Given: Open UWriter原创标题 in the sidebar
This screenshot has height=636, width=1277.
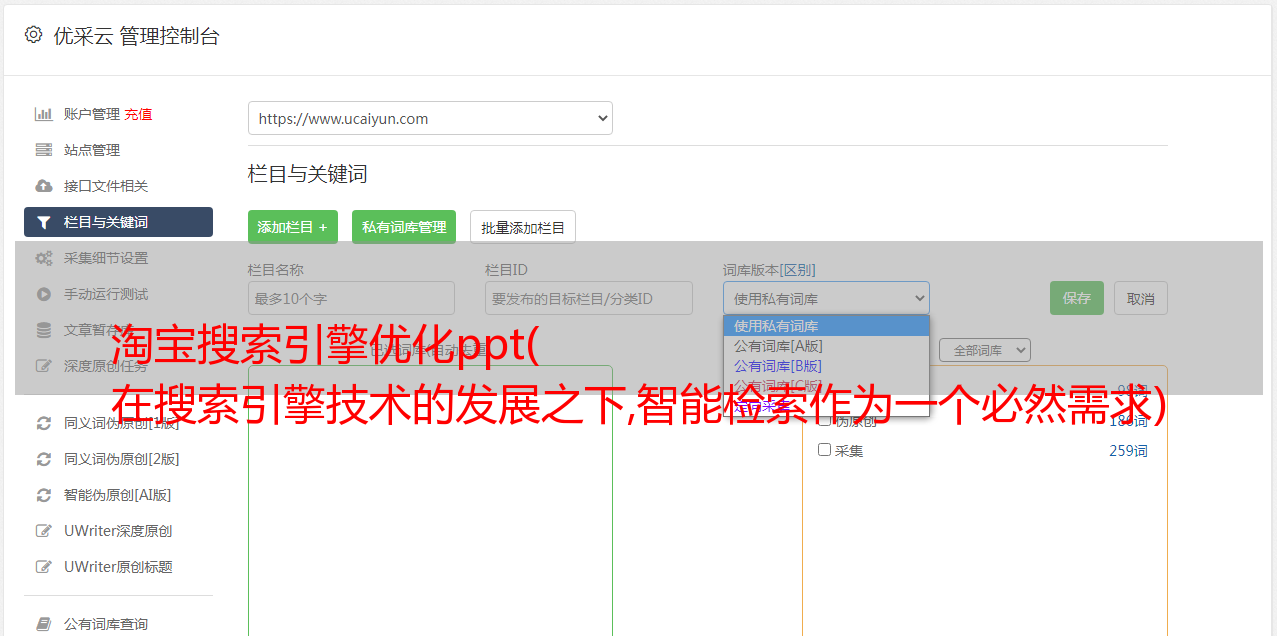Looking at the screenshot, I should click(x=118, y=567).
